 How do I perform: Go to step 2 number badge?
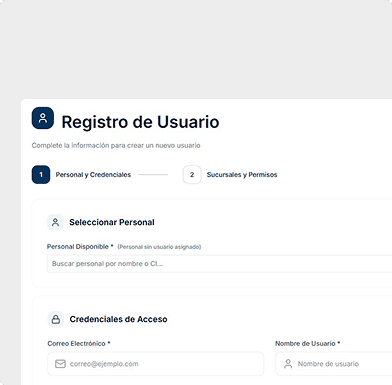click(192, 175)
